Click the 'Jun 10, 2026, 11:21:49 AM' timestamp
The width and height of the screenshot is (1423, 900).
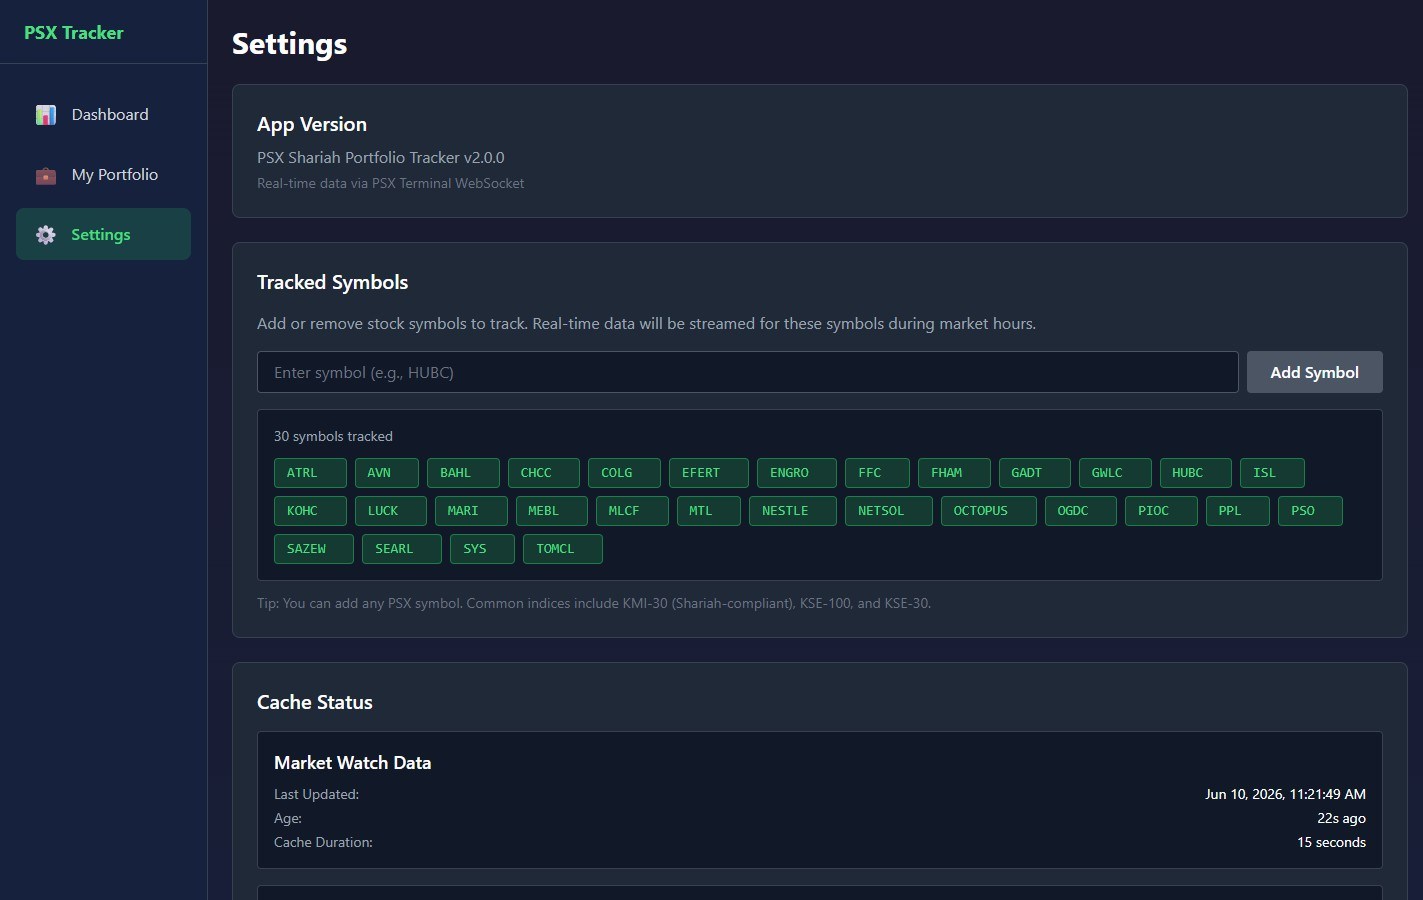pyautogui.click(x=1285, y=794)
